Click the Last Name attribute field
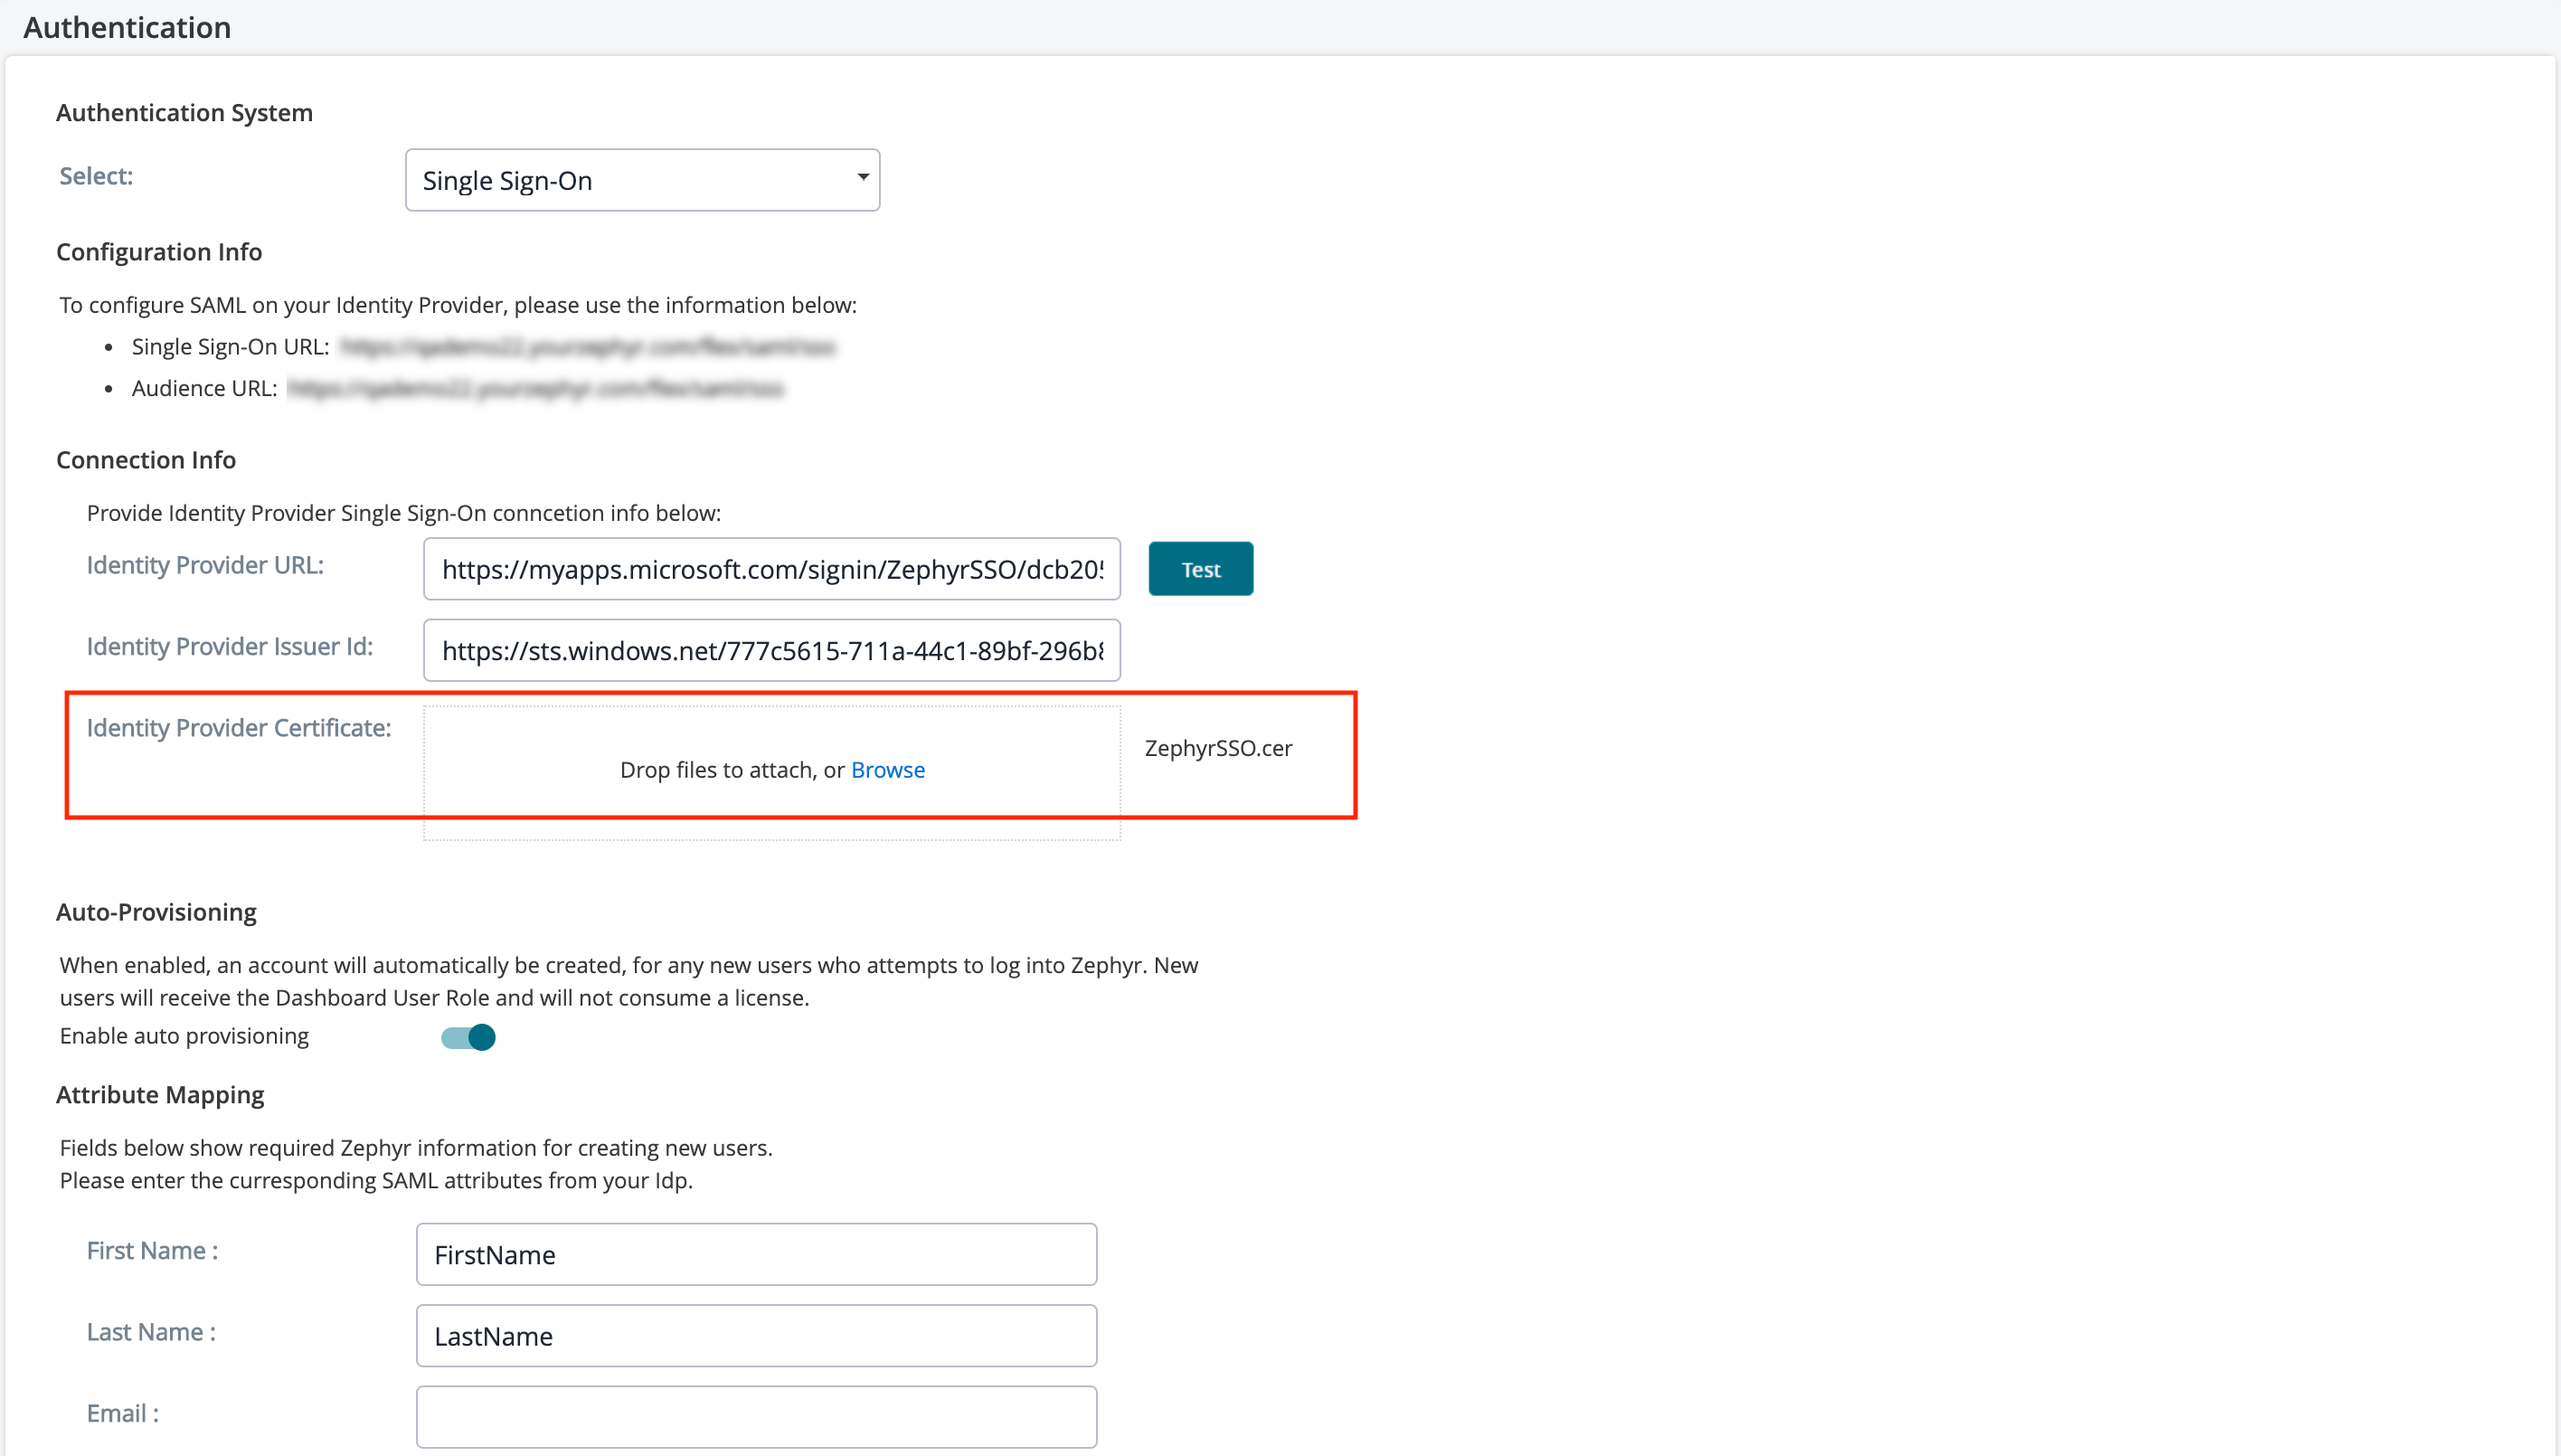Screen dimensions: 2561x1456 [x=755, y=1336]
